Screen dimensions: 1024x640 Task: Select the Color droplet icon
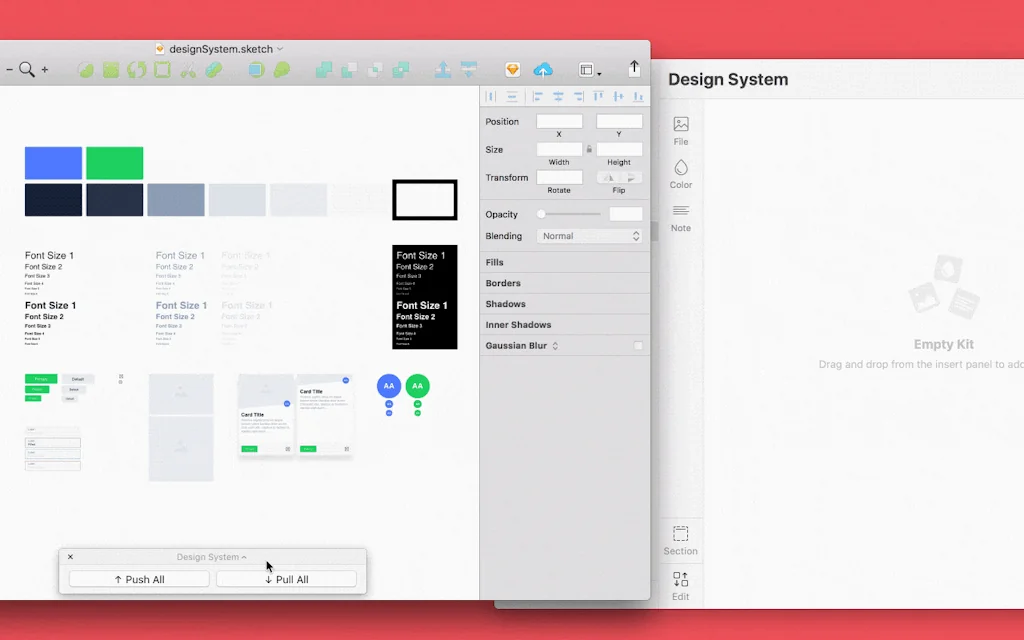coord(681,173)
